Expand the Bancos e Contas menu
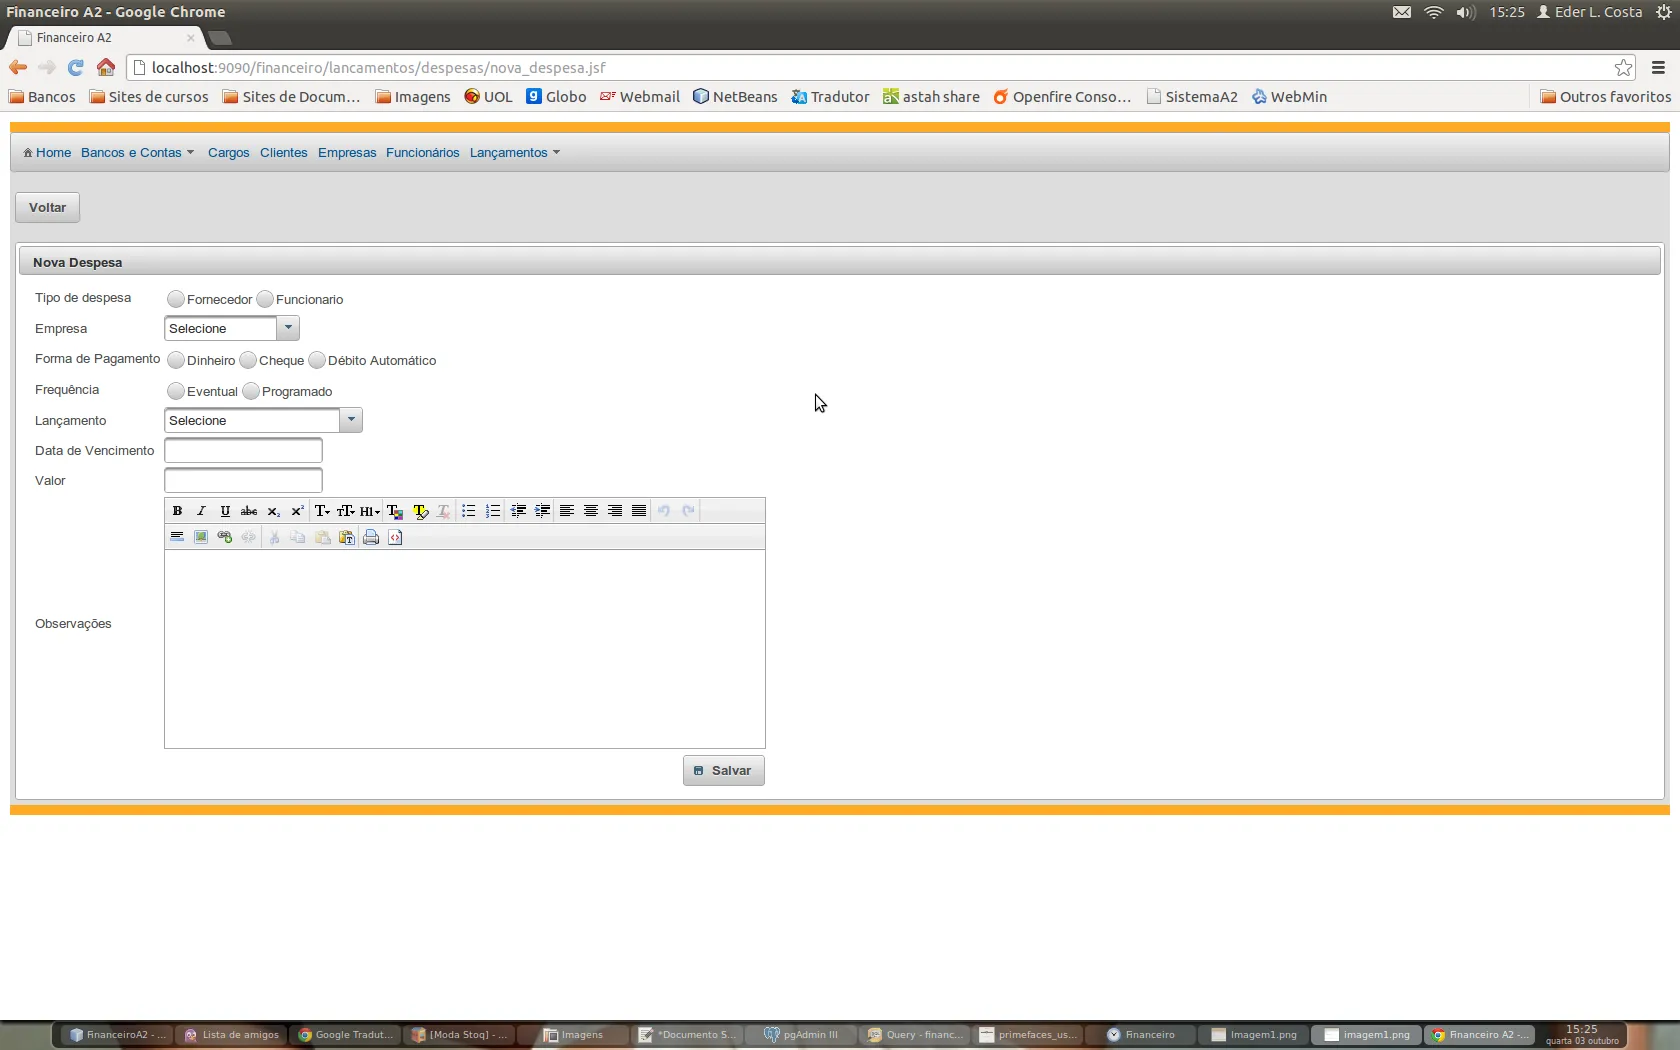This screenshot has width=1680, height=1050. pos(137,152)
